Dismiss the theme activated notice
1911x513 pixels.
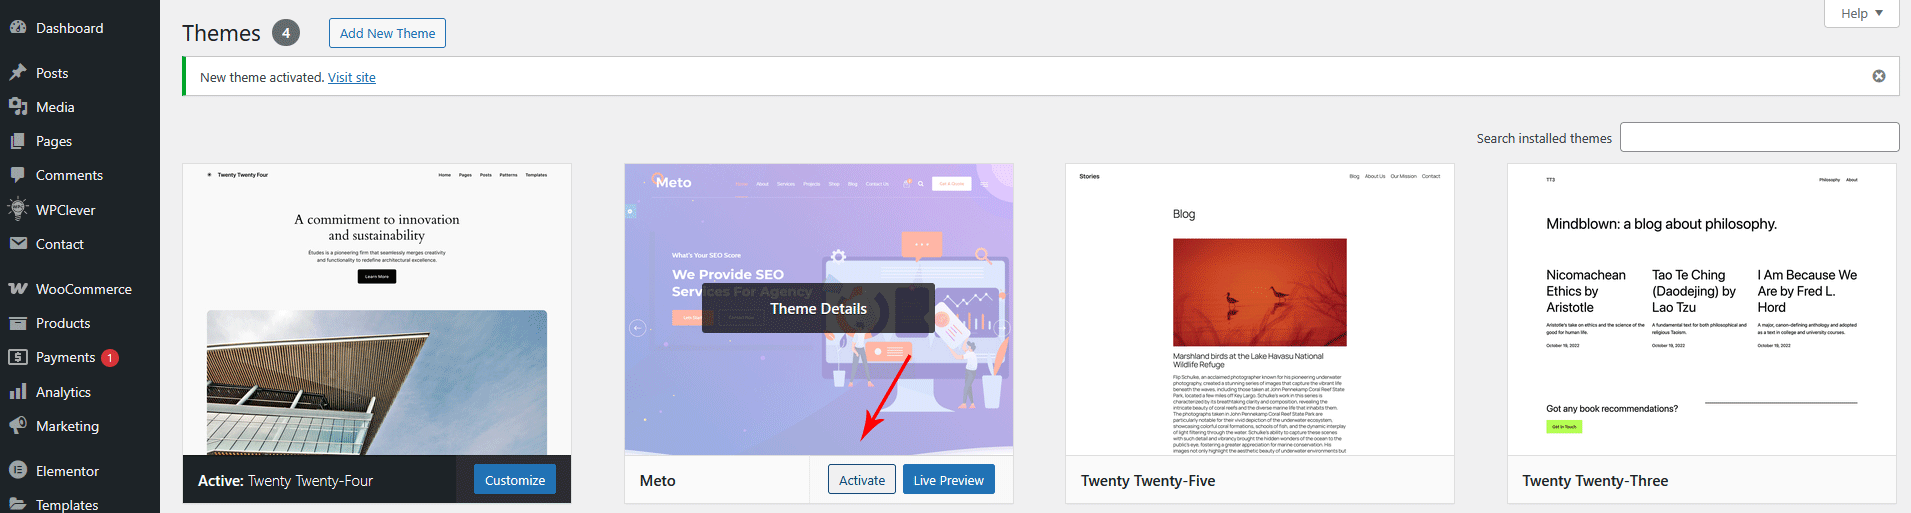click(1879, 76)
